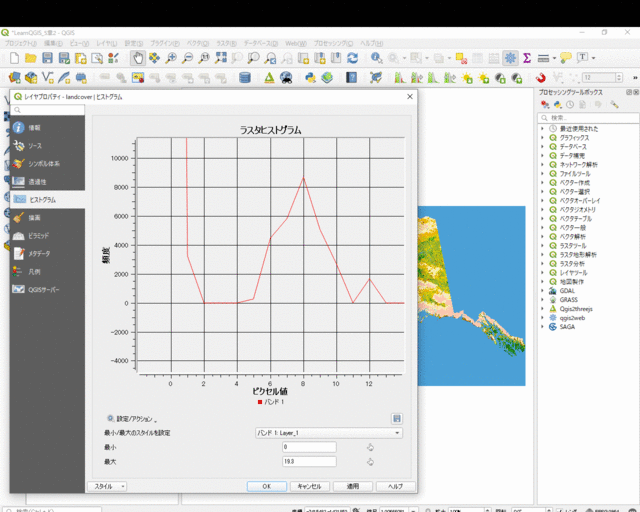Expand the 最近使用された toolbox group
The width and height of the screenshot is (640, 512).
tap(542, 129)
